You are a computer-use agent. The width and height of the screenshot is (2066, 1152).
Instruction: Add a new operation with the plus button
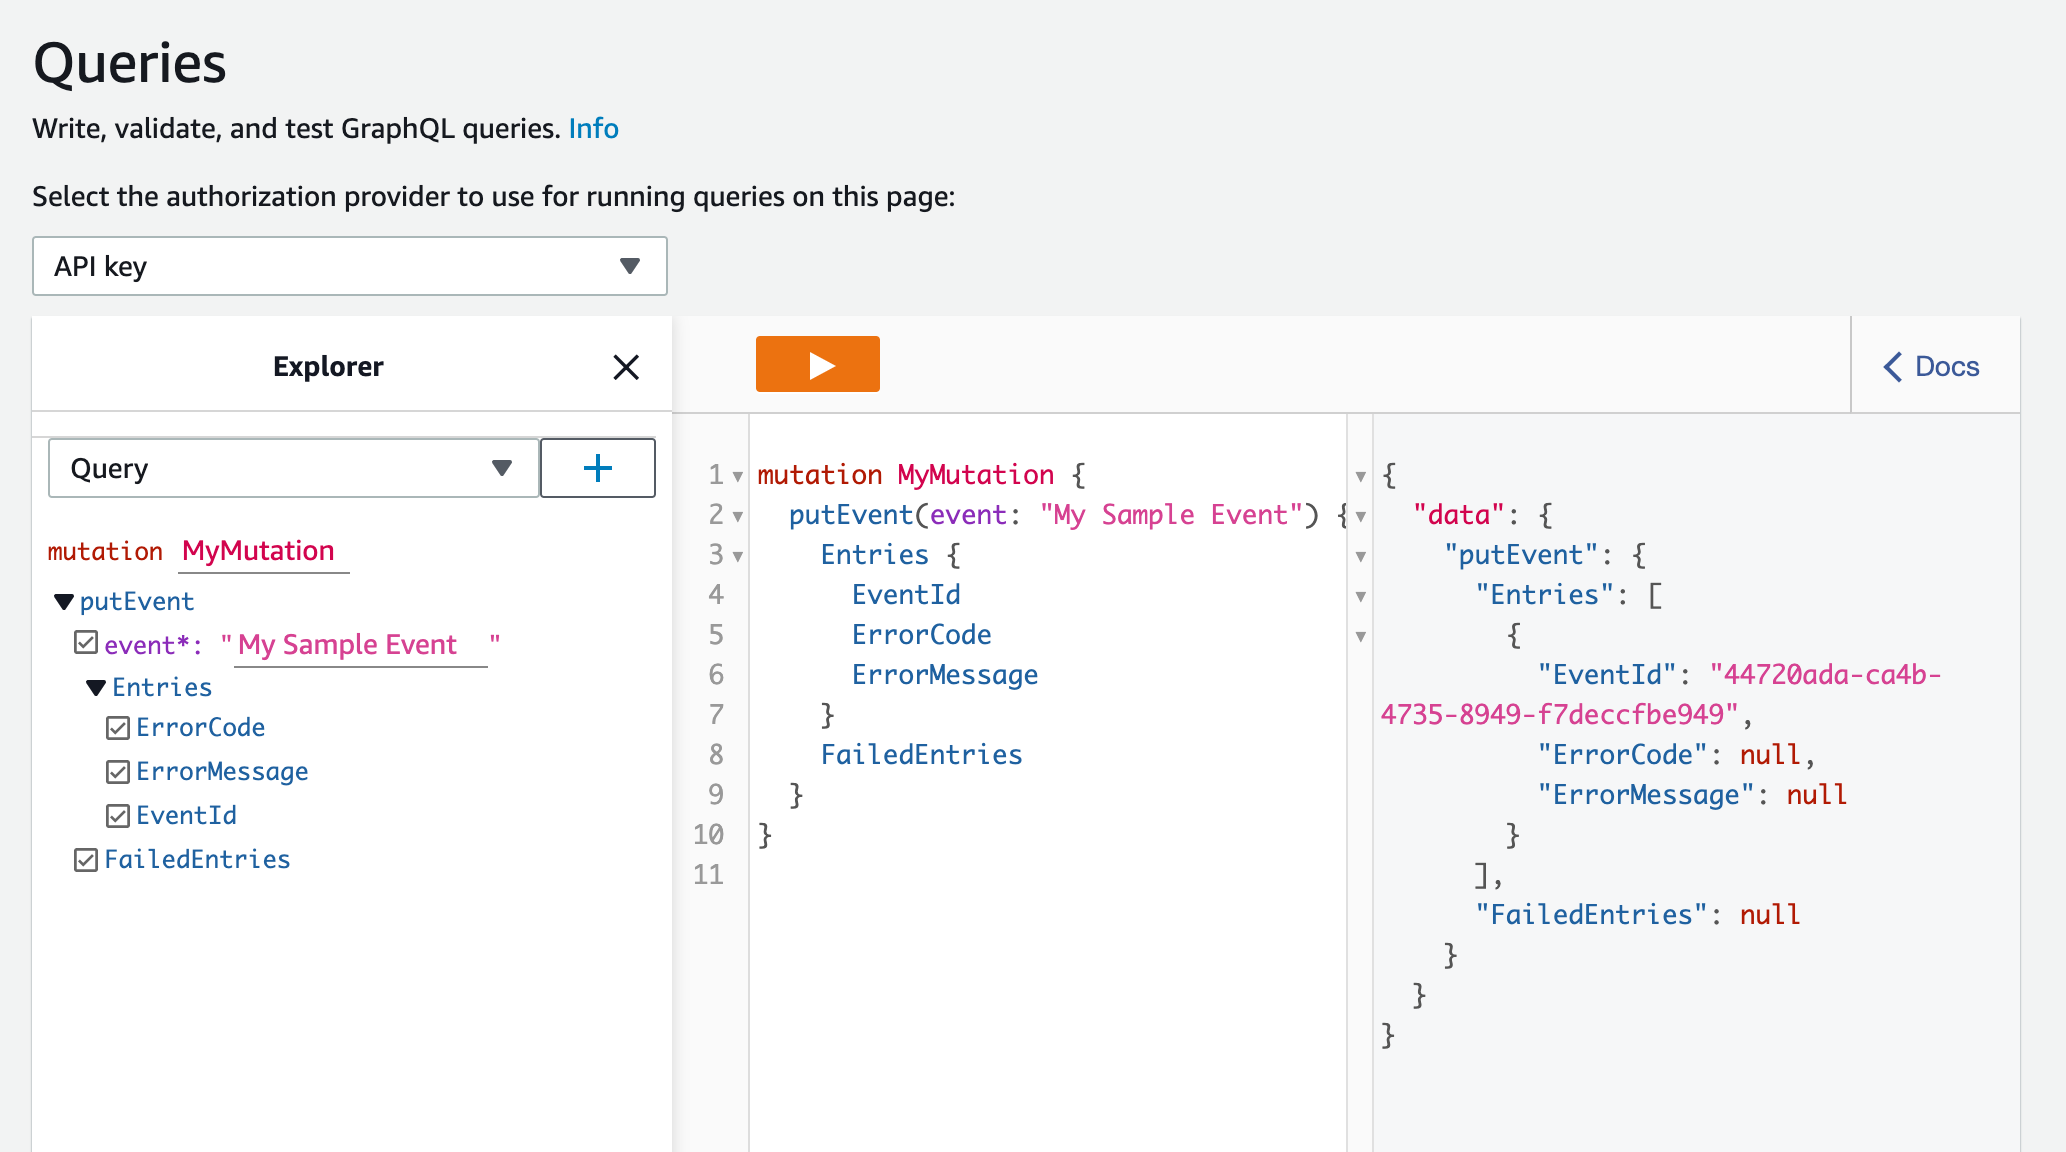point(598,468)
